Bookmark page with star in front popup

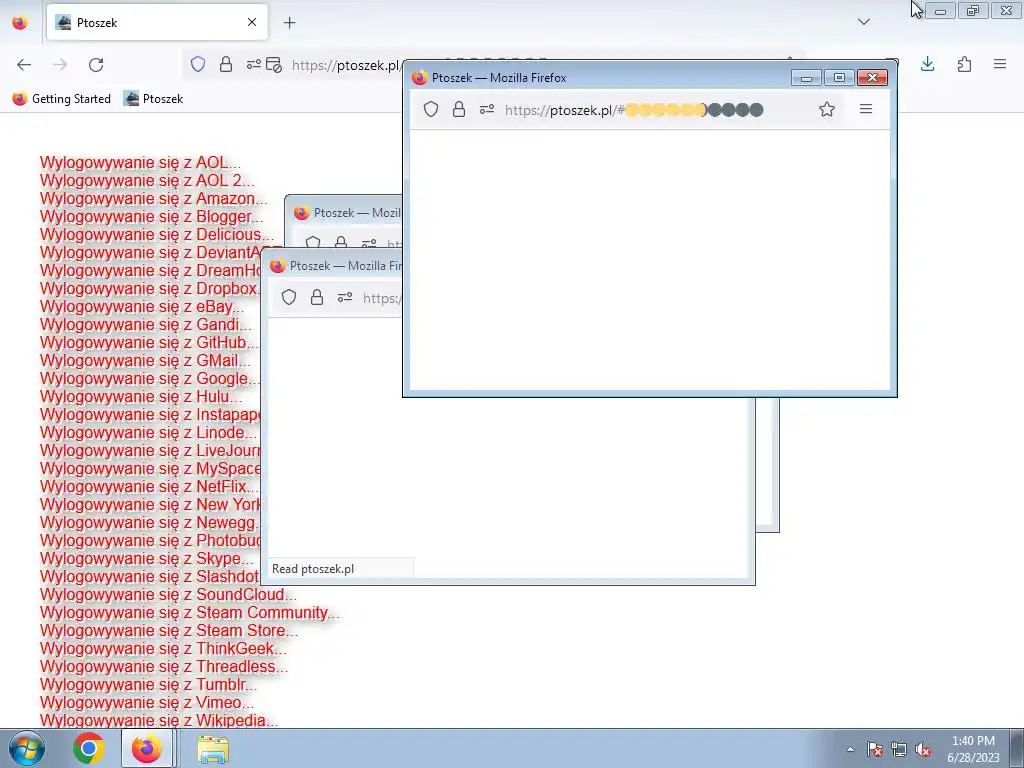(827, 109)
